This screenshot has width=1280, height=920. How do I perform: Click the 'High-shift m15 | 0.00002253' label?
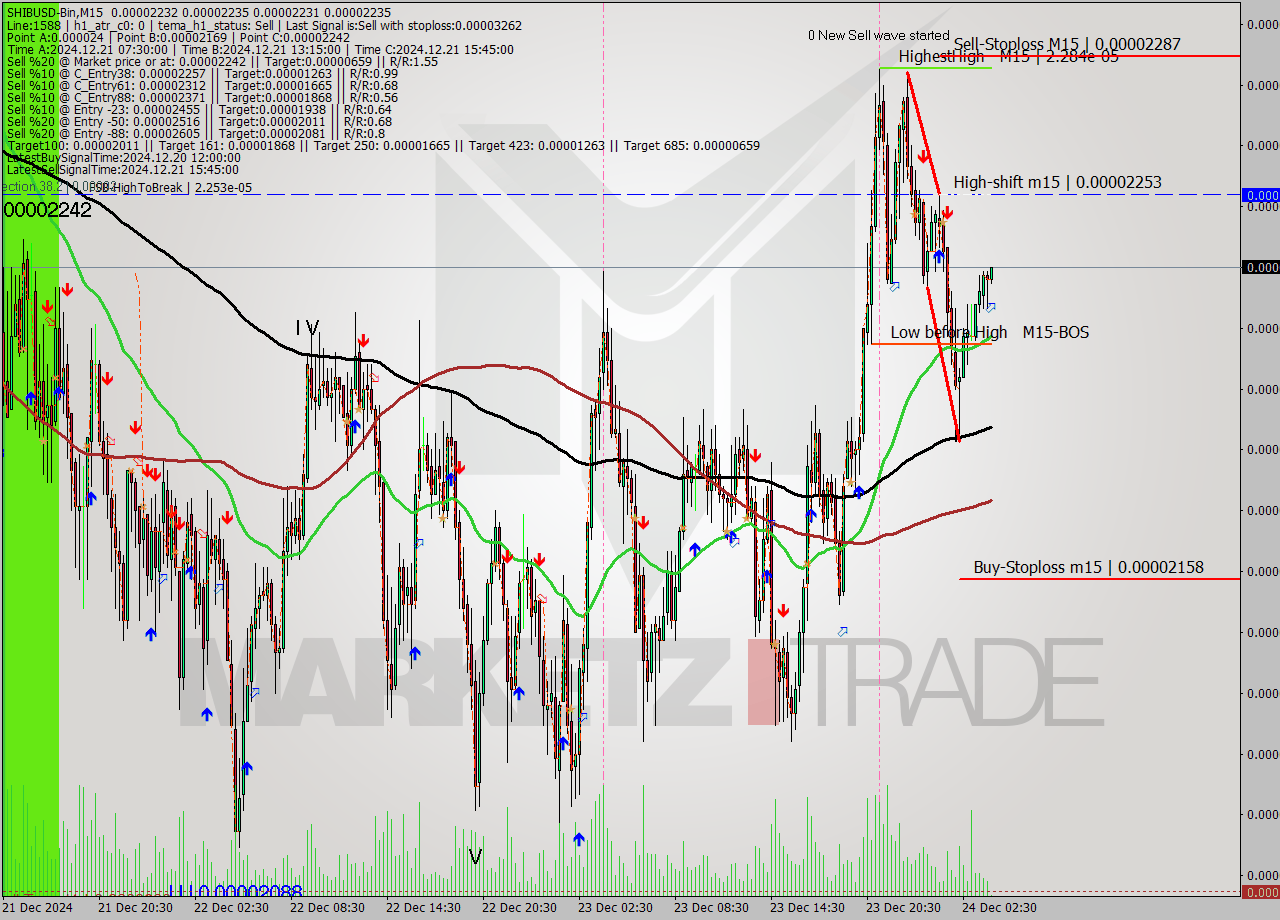[1057, 182]
